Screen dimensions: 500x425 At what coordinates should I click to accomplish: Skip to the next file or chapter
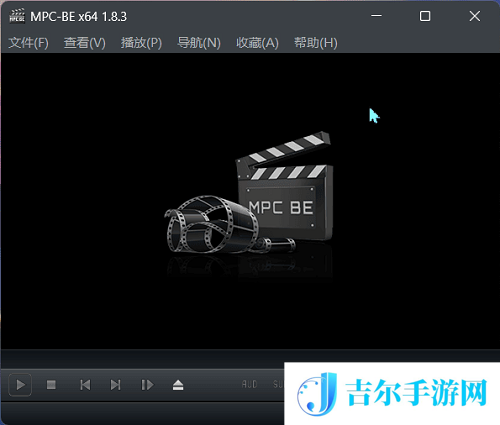pos(115,385)
